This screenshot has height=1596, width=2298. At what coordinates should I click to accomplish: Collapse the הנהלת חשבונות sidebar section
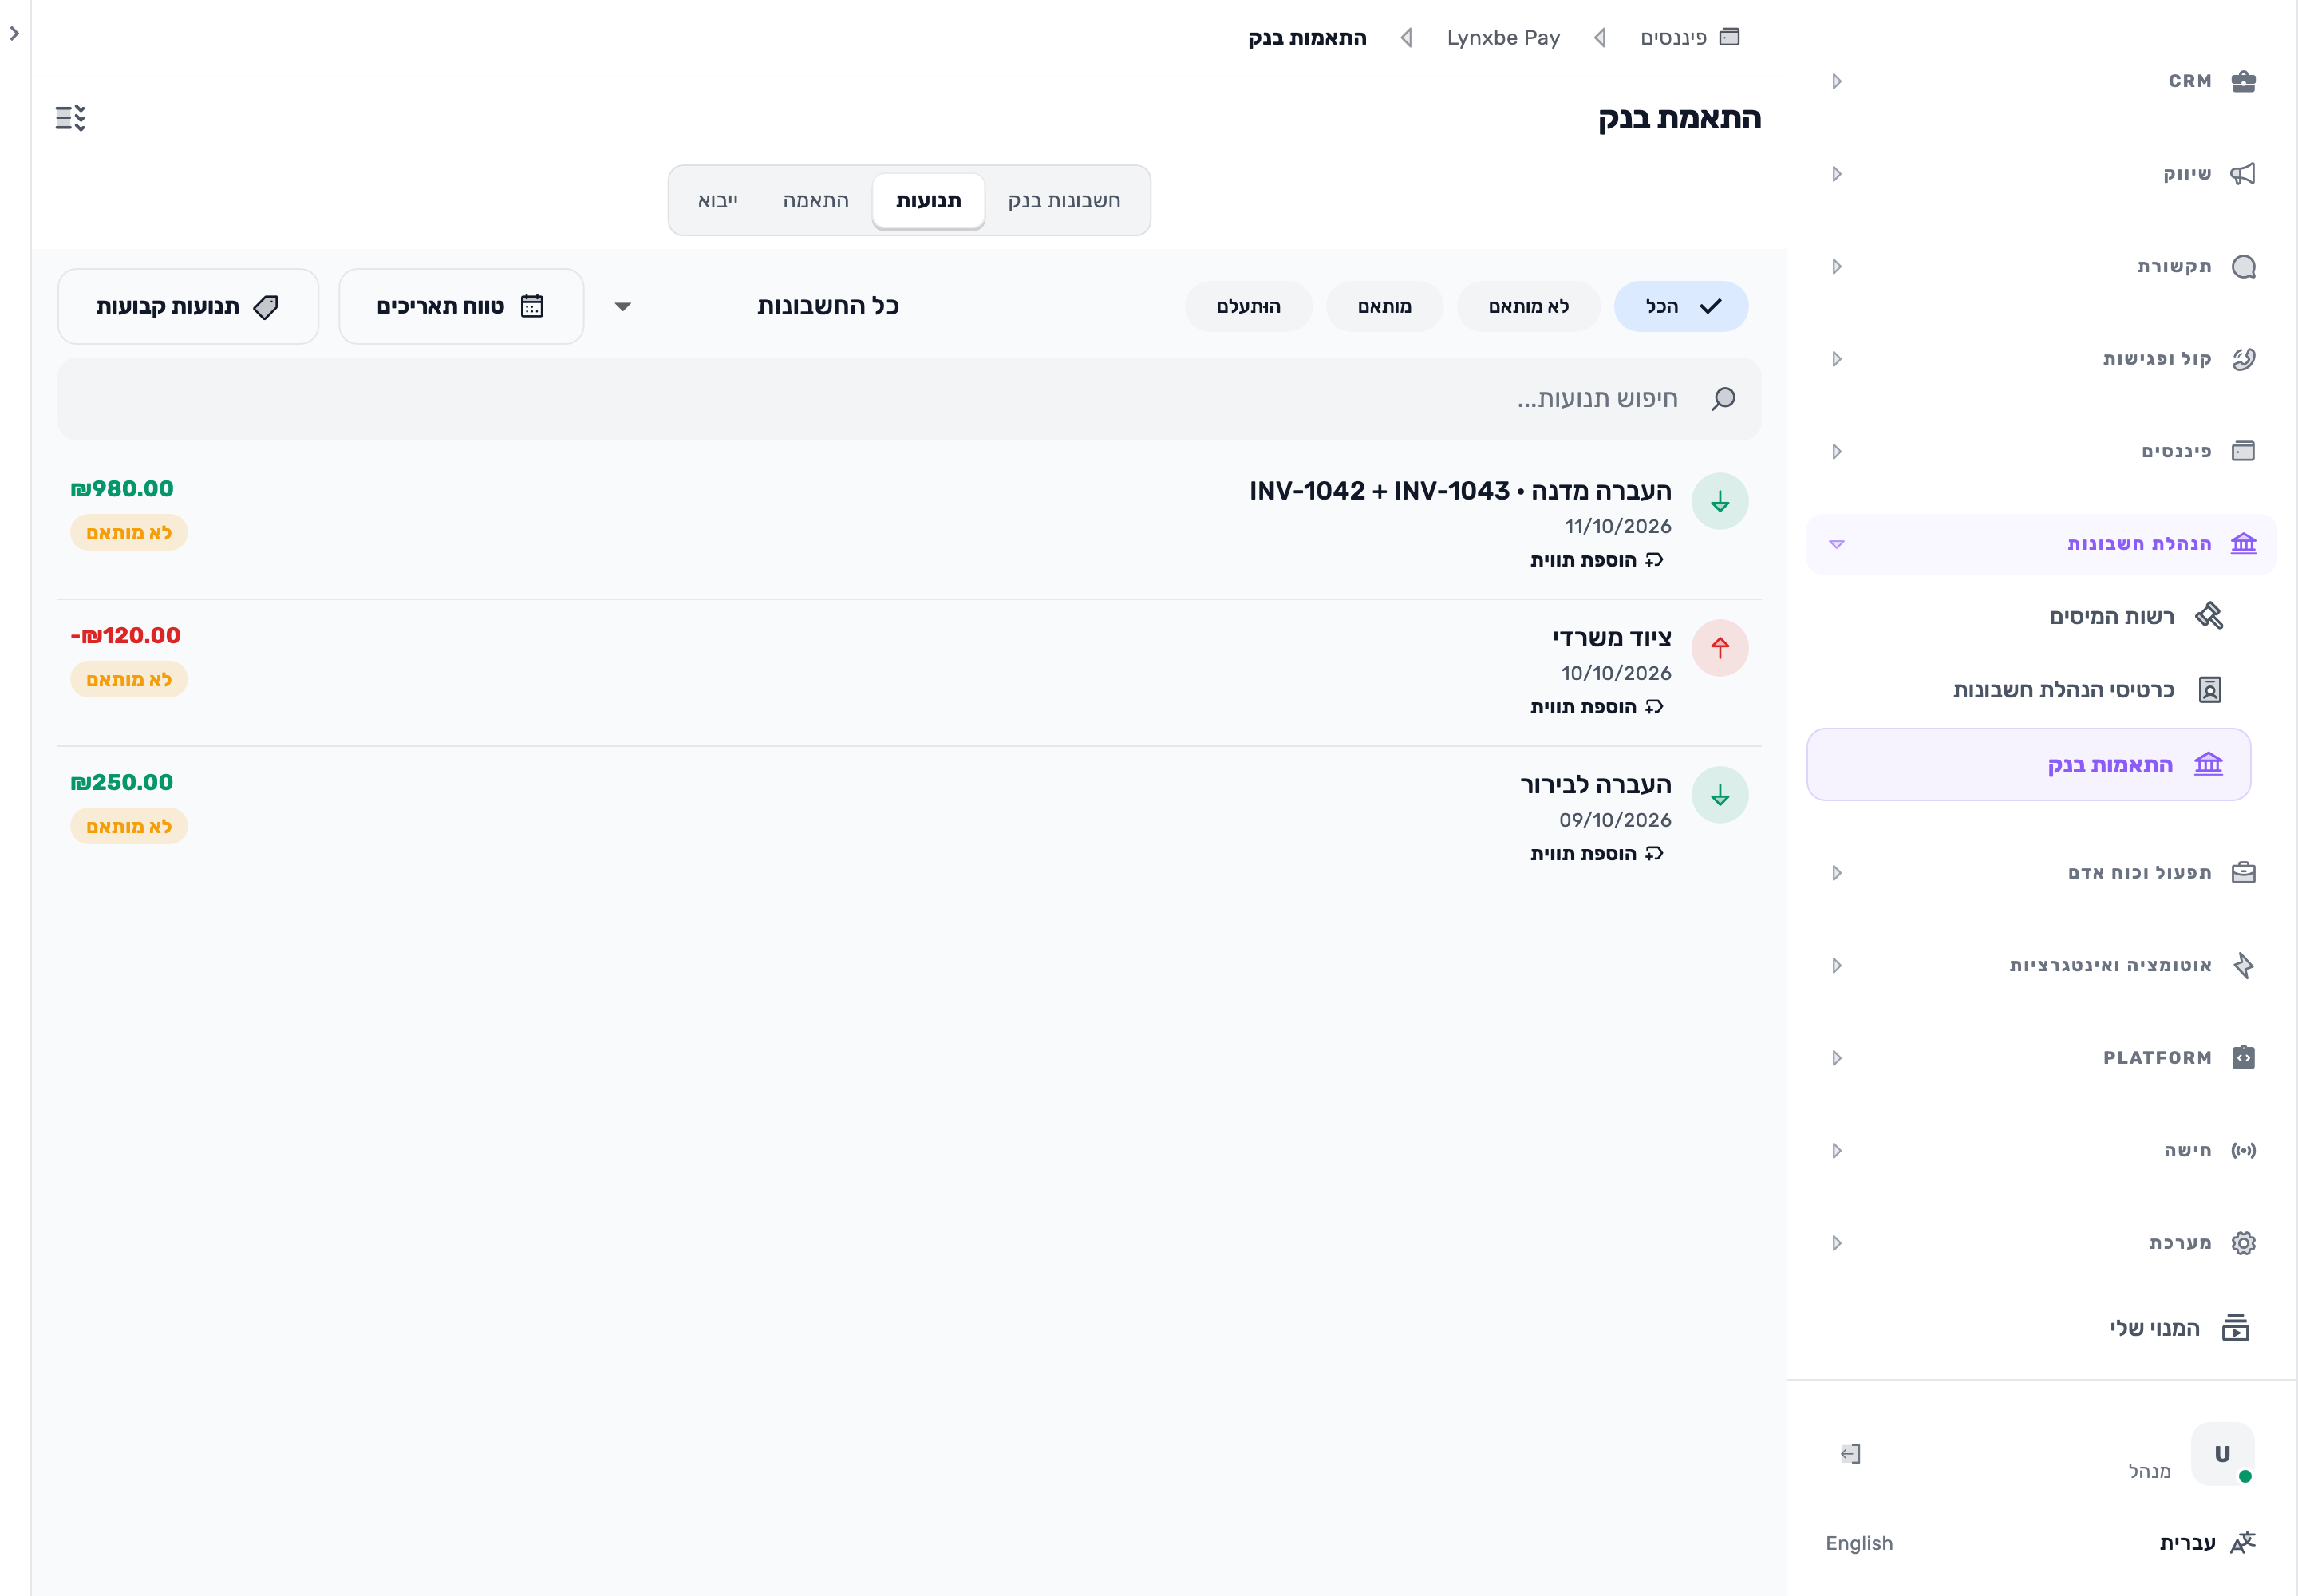coord(2041,544)
